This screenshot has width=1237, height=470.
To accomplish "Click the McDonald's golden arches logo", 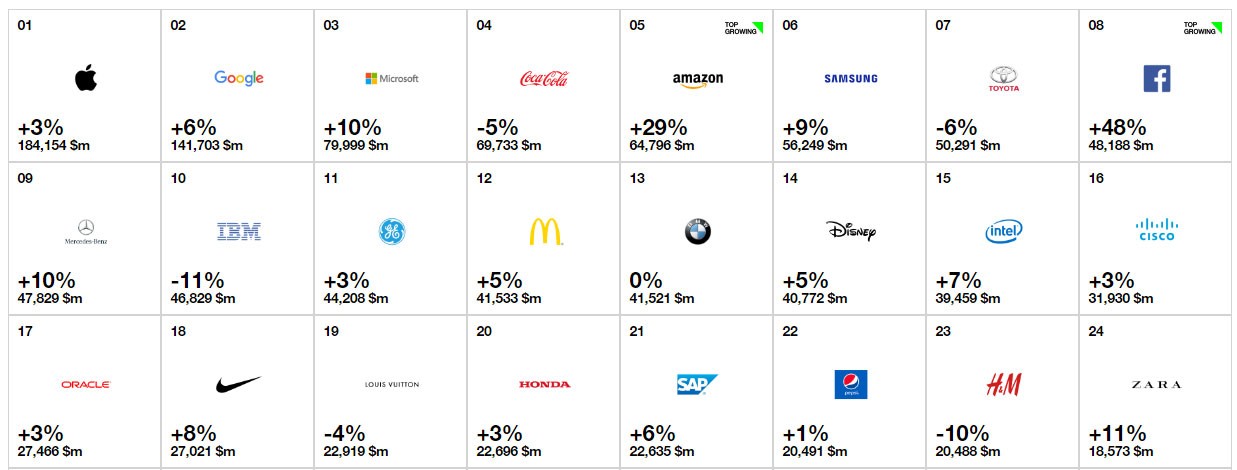I will click(545, 233).
